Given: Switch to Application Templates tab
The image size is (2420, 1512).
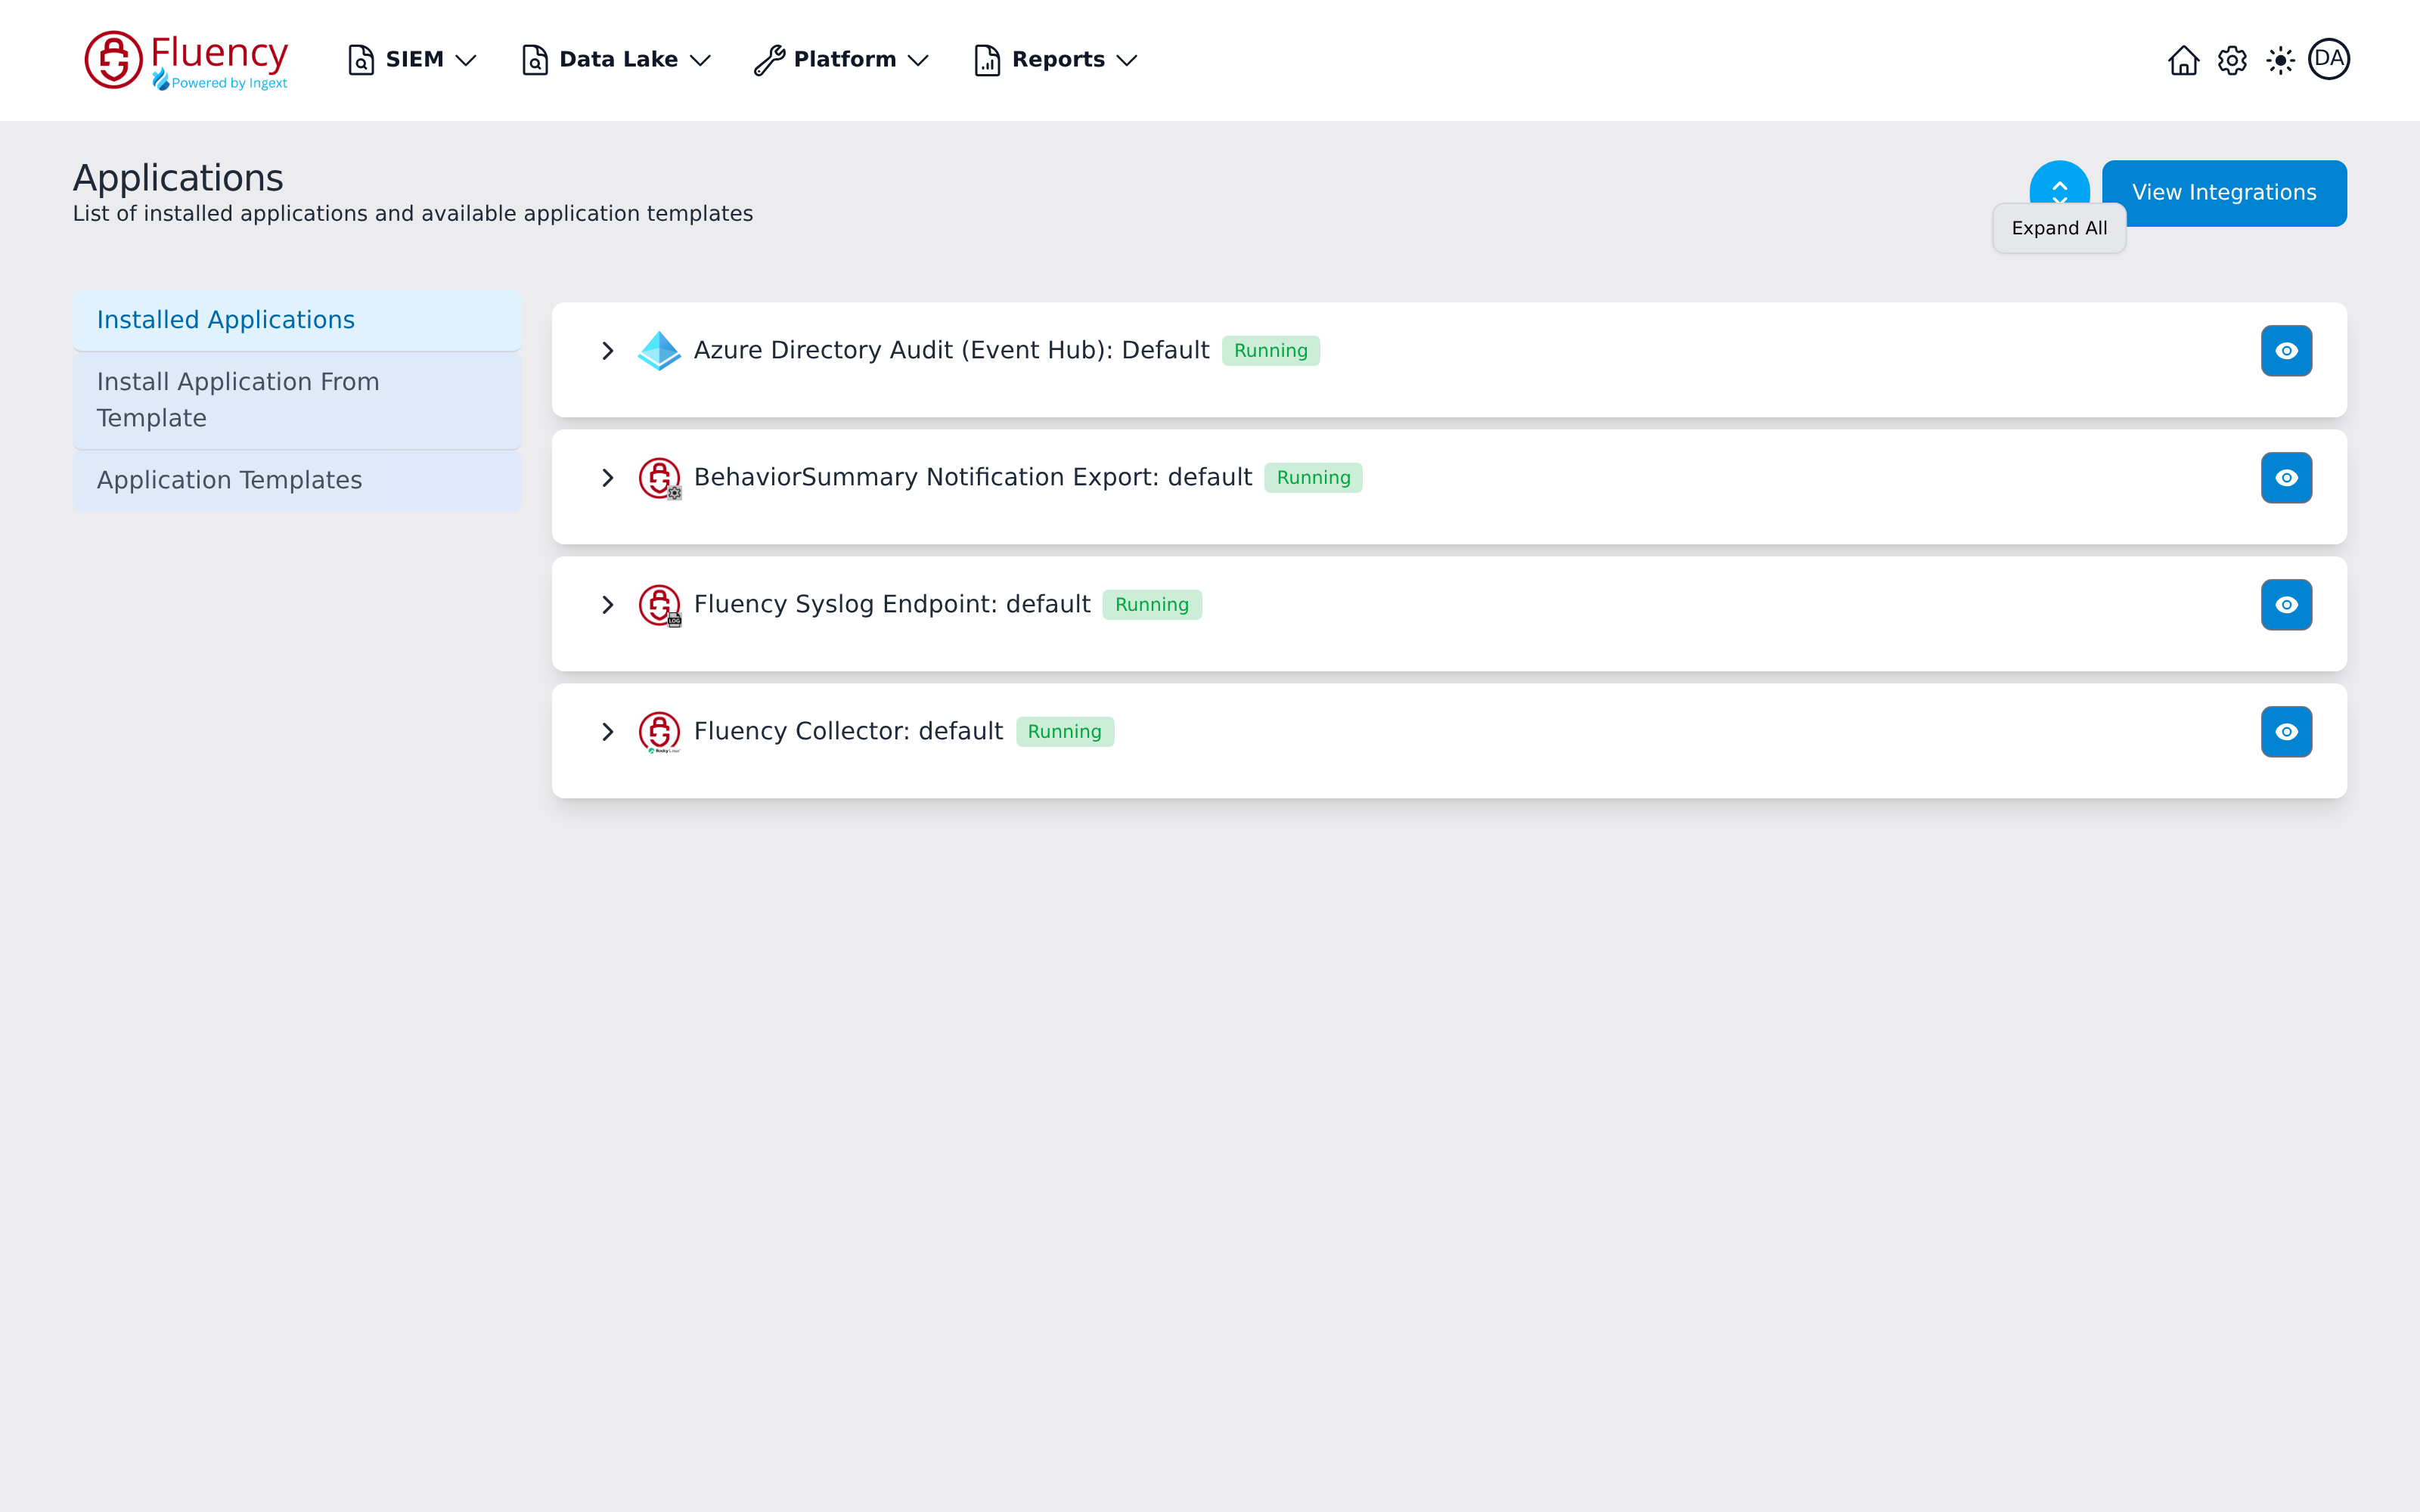Looking at the screenshot, I should 297,480.
